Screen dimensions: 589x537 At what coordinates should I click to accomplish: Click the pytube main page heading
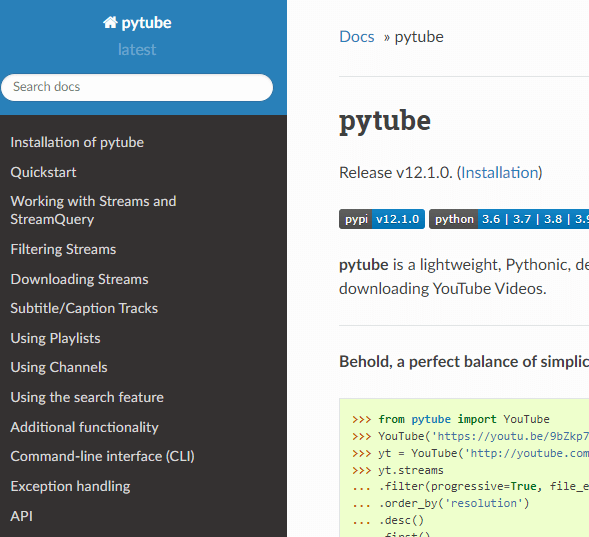[x=385, y=122]
